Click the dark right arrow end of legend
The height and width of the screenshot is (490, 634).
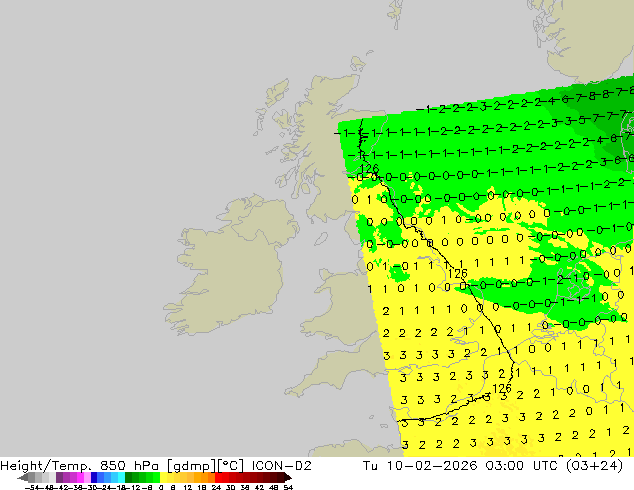[288, 477]
